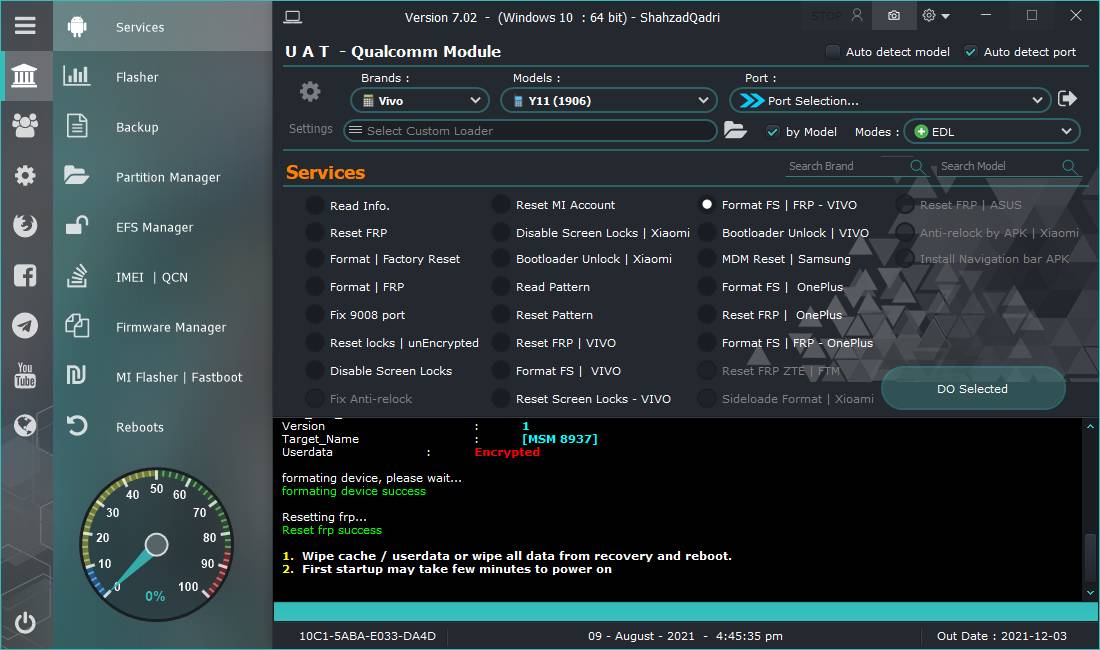This screenshot has height=650, width=1100.
Task: Click the Search Model input field
Action: (x=1000, y=166)
